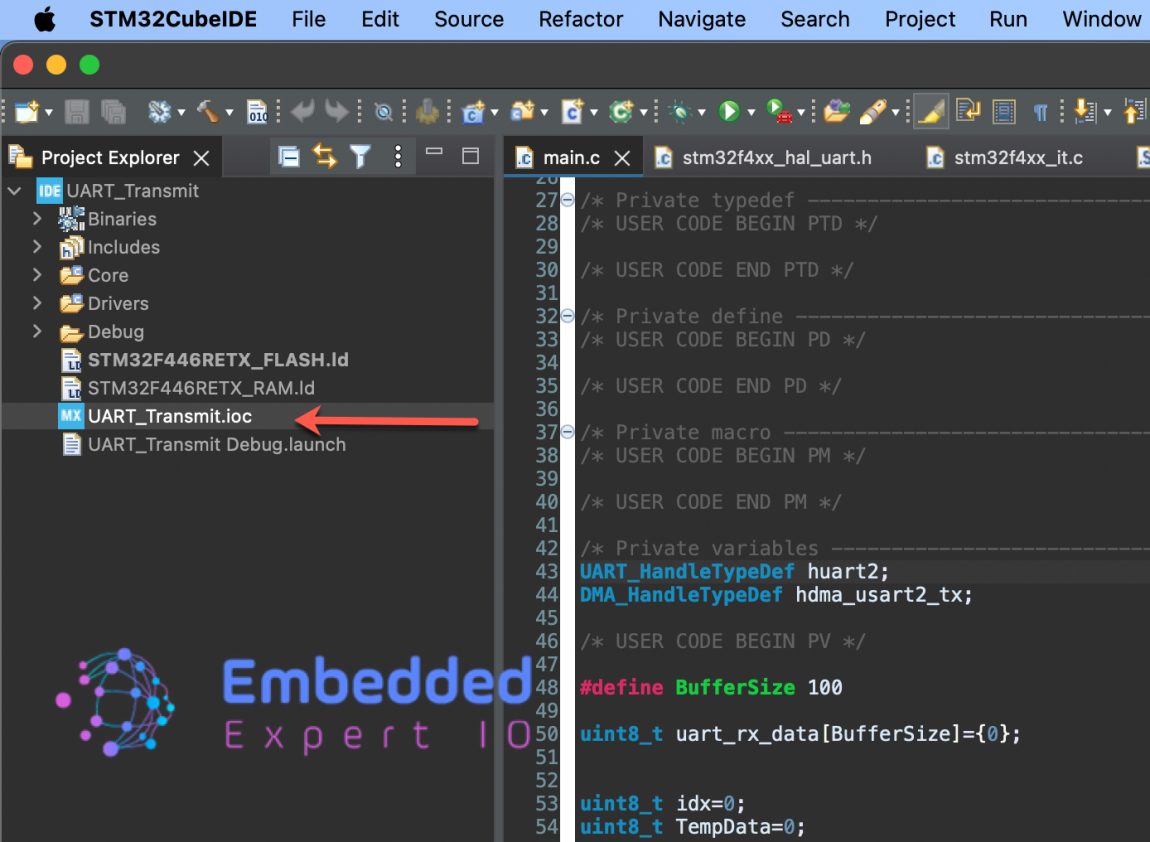Open a file with the folder toolbar icon
Image resolution: width=1150 pixels, height=842 pixels.
point(837,112)
